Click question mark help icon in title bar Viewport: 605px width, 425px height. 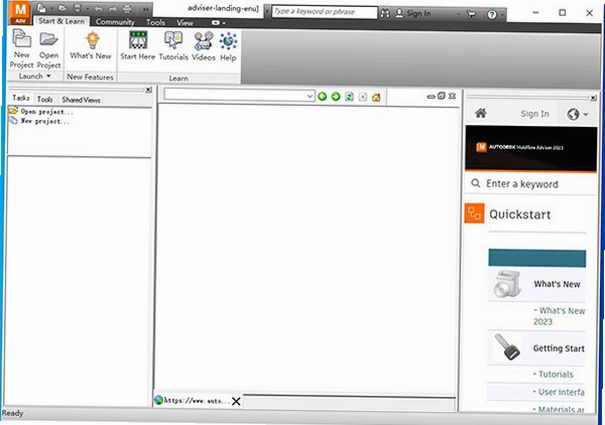[x=492, y=15]
